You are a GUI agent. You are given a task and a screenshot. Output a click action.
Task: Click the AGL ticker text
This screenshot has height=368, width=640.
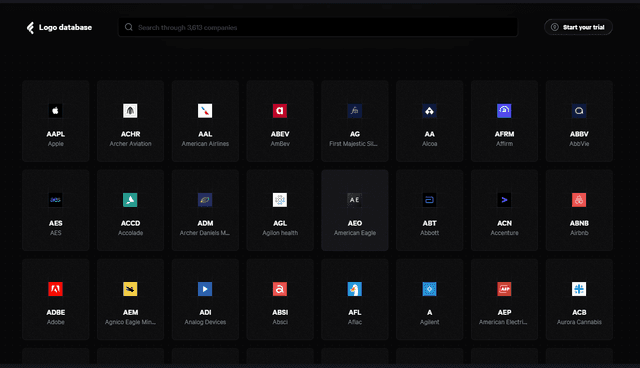point(280,223)
